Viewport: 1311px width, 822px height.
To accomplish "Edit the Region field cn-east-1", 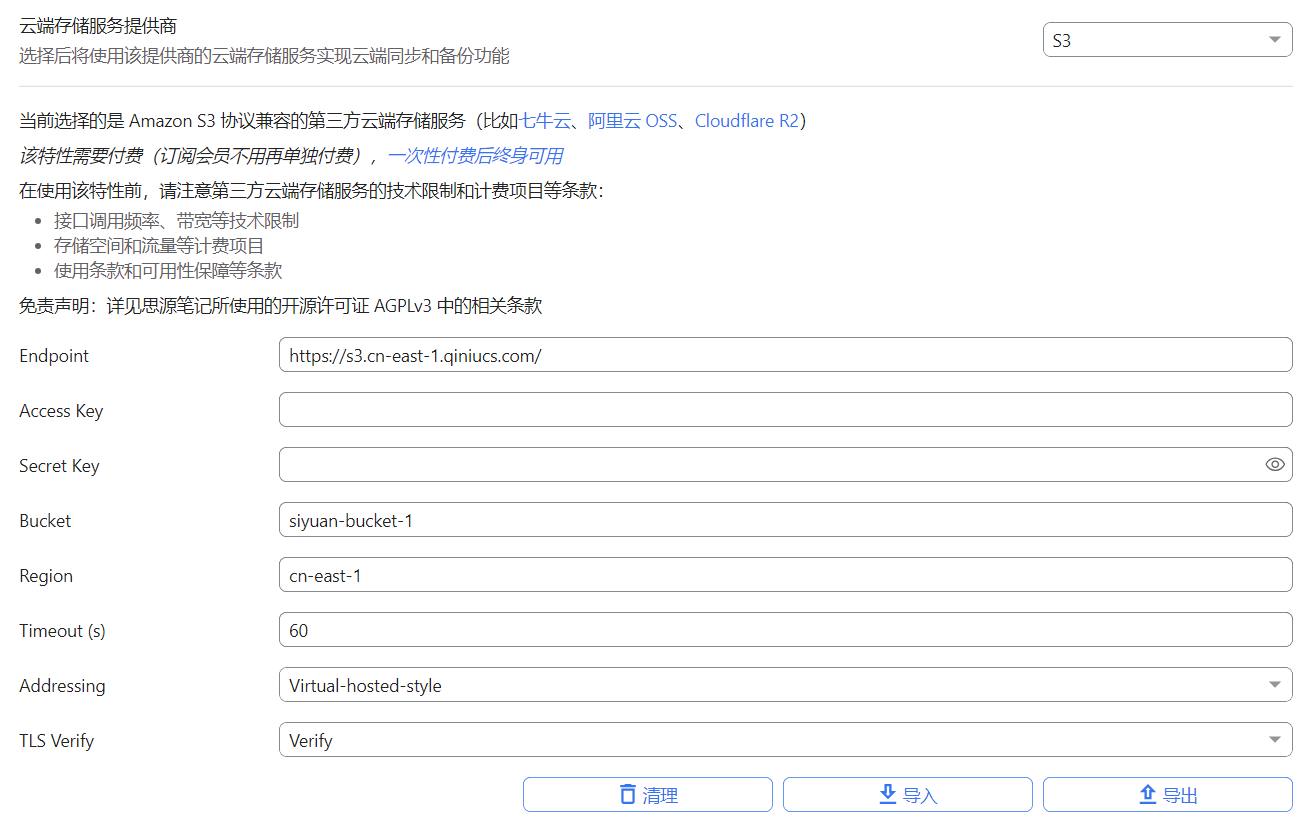I will pyautogui.click(x=785, y=575).
